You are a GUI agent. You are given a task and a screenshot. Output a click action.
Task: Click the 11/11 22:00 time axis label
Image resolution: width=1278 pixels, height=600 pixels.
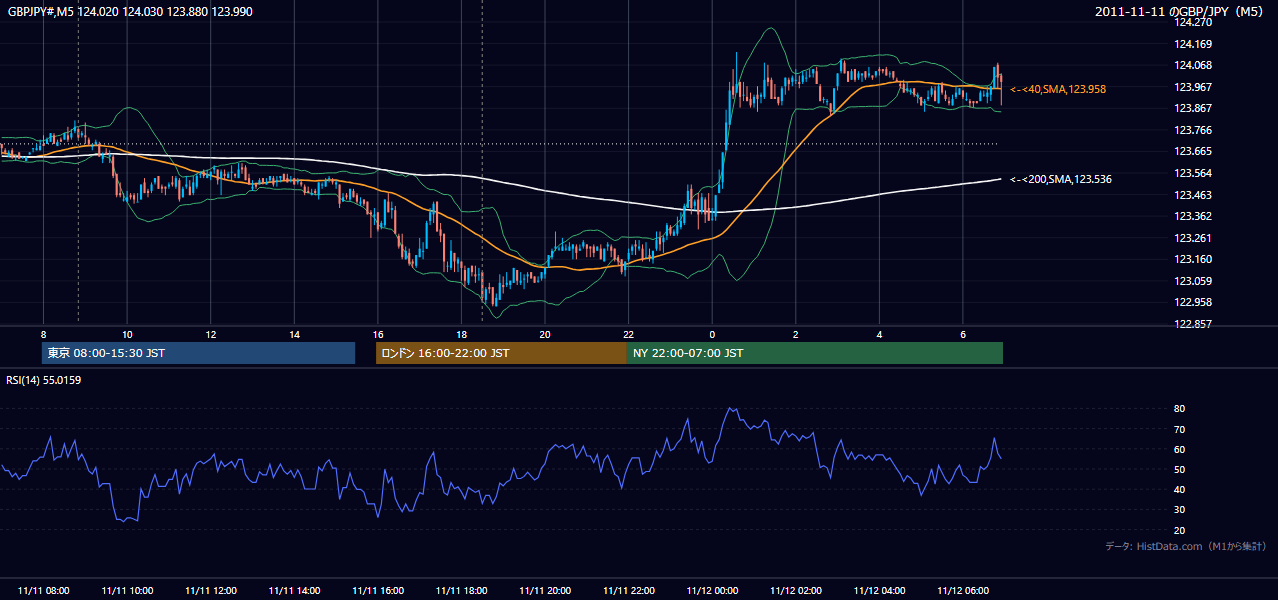[628, 591]
